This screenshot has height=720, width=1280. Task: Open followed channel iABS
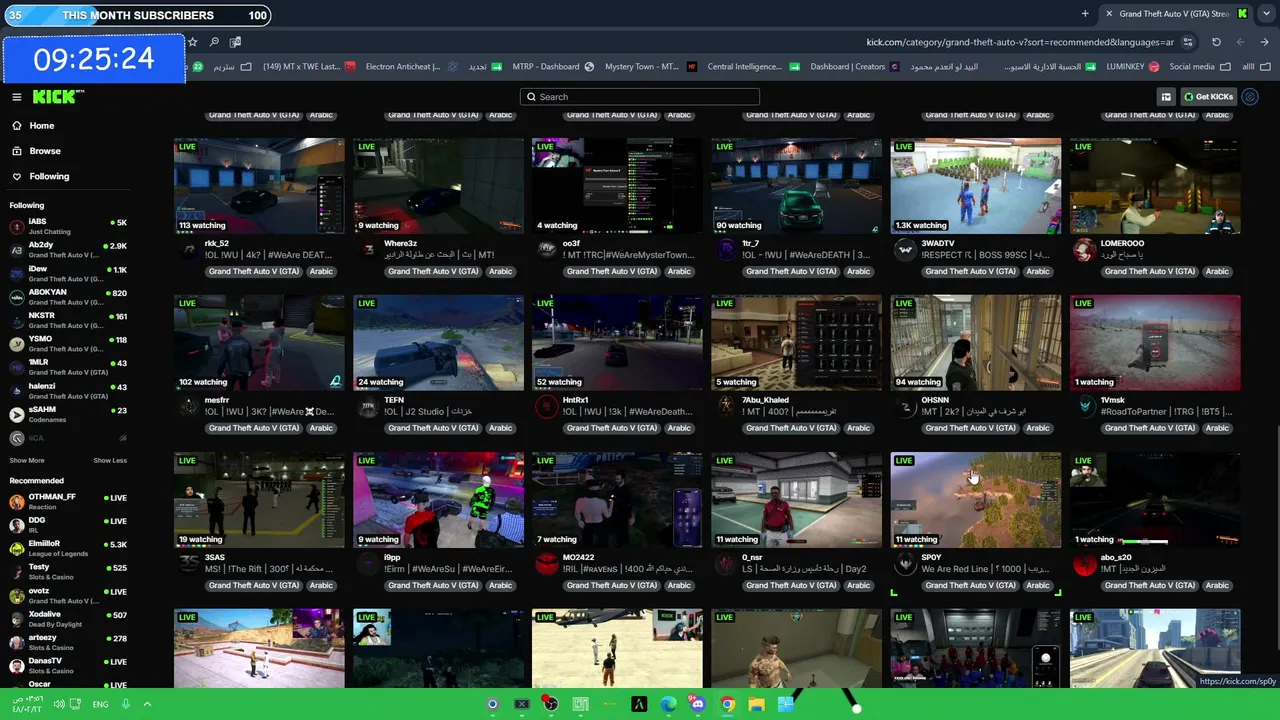68,226
